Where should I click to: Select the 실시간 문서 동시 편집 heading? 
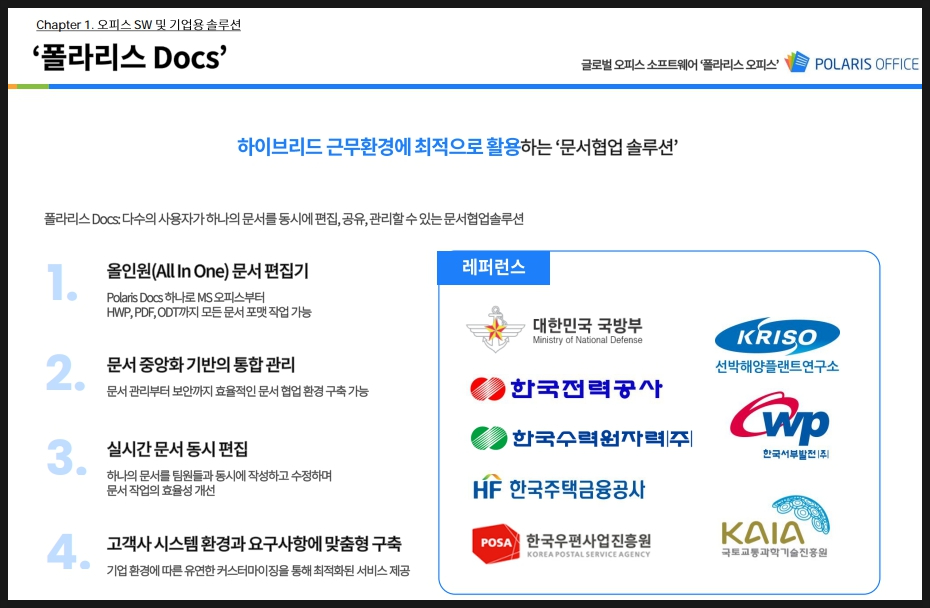(177, 448)
